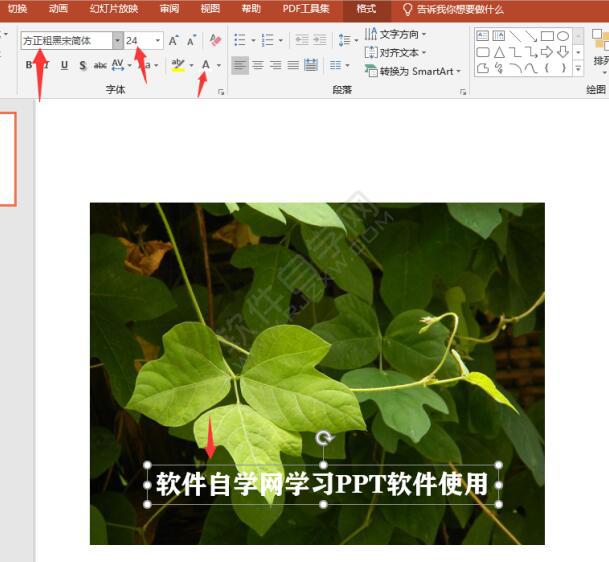Decrease list indent level
The width and height of the screenshot is (609, 562).
(302, 40)
